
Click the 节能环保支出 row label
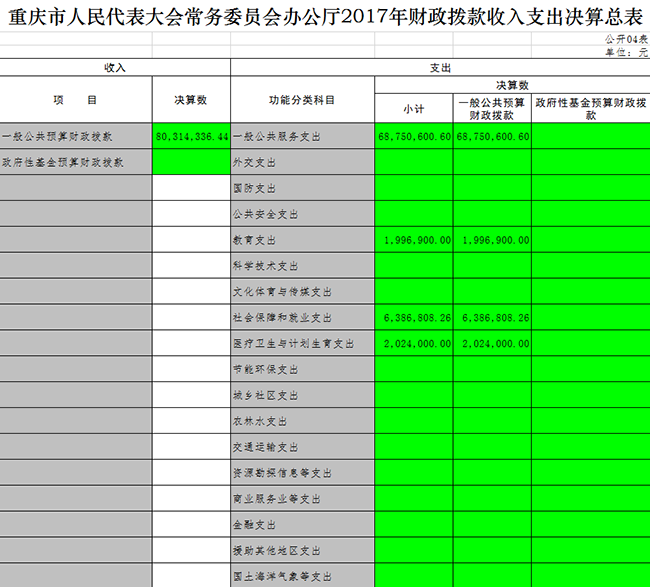tap(302, 370)
